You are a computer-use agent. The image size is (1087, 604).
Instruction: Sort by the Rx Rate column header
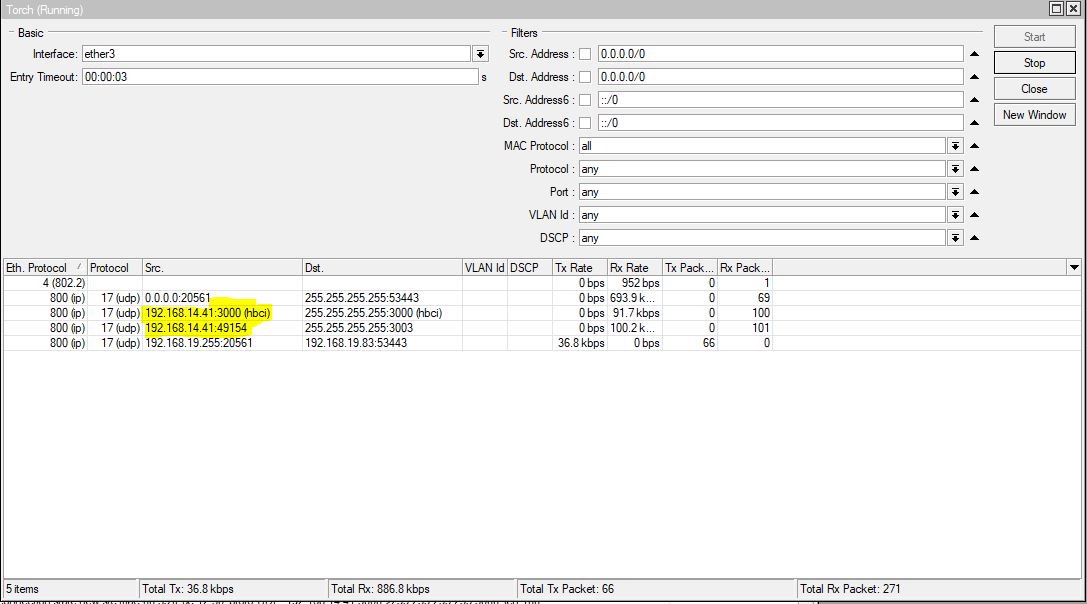[634, 268]
